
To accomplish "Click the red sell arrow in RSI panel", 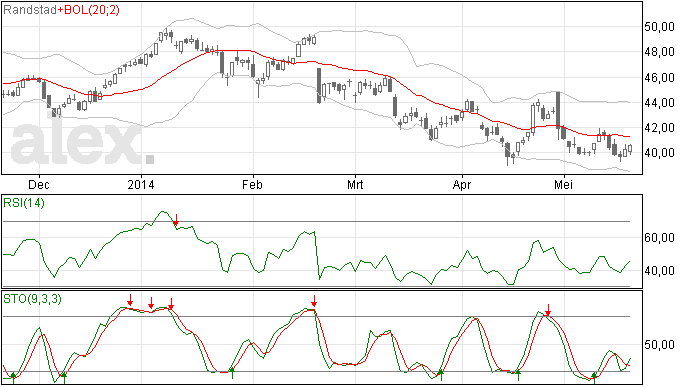I will [x=176, y=220].
